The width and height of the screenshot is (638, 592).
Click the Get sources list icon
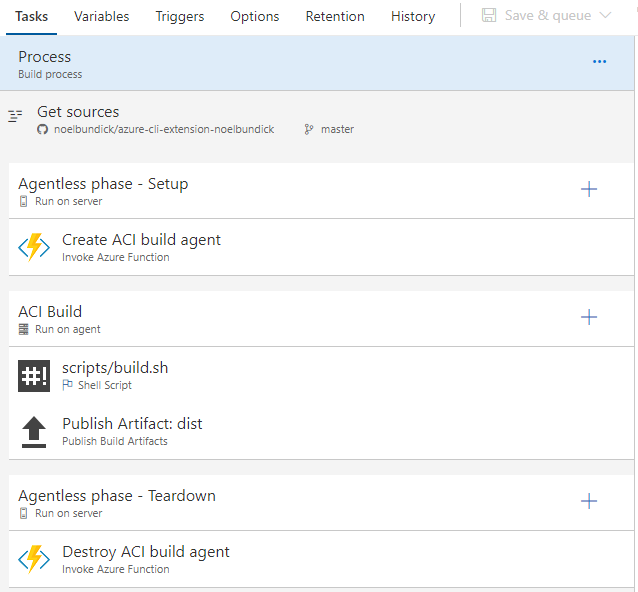[15, 116]
